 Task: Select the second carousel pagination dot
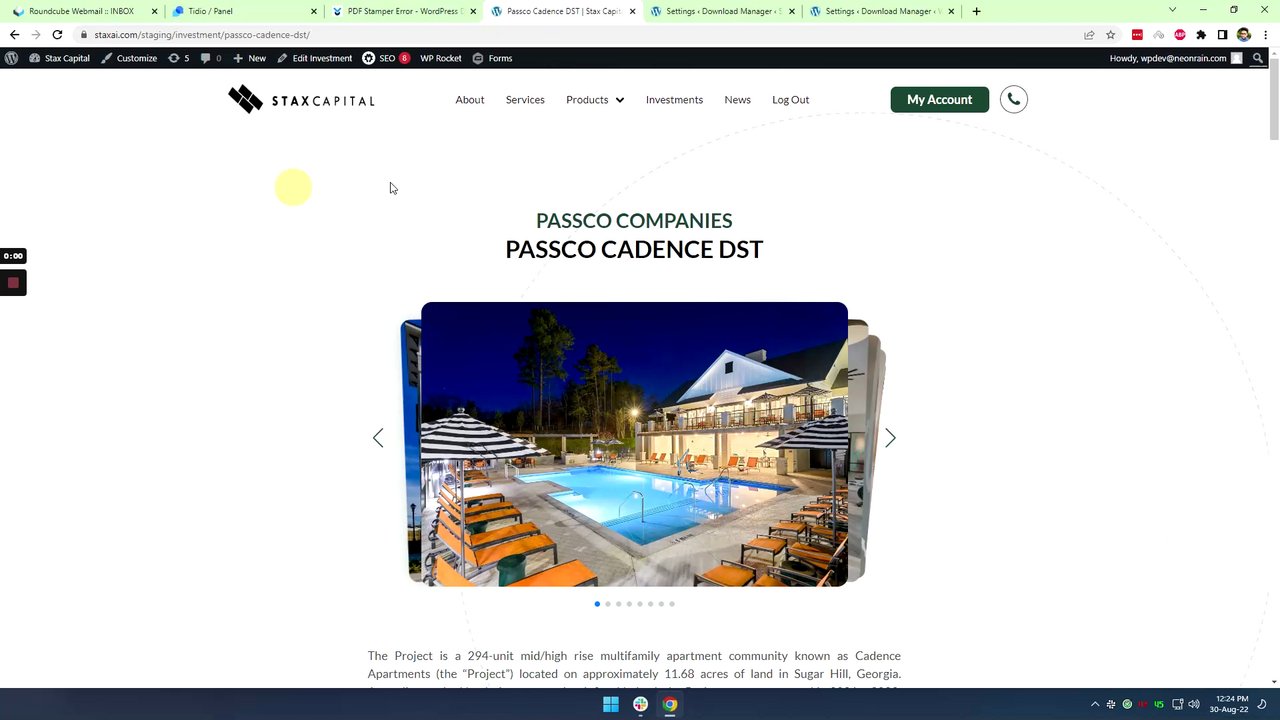pyautogui.click(x=608, y=604)
